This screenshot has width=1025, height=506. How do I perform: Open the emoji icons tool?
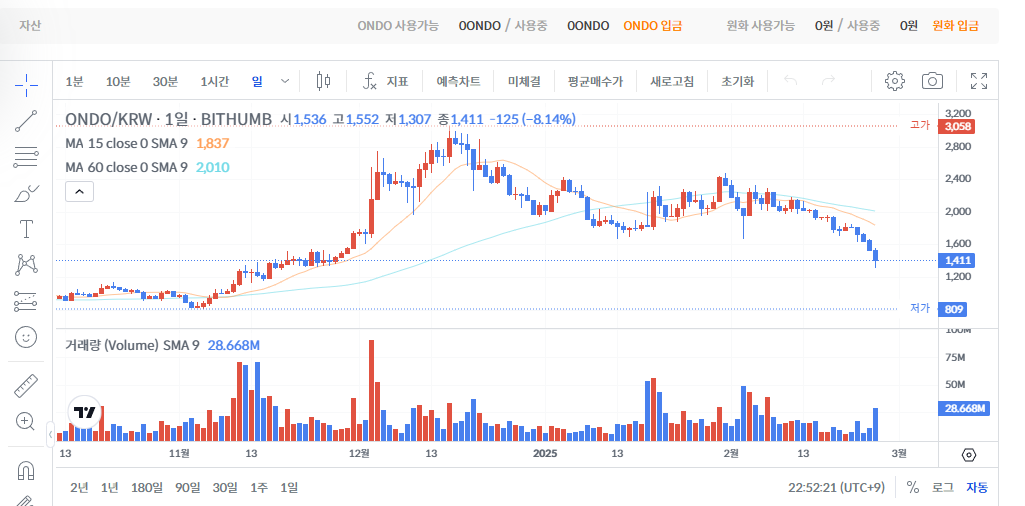[x=26, y=337]
